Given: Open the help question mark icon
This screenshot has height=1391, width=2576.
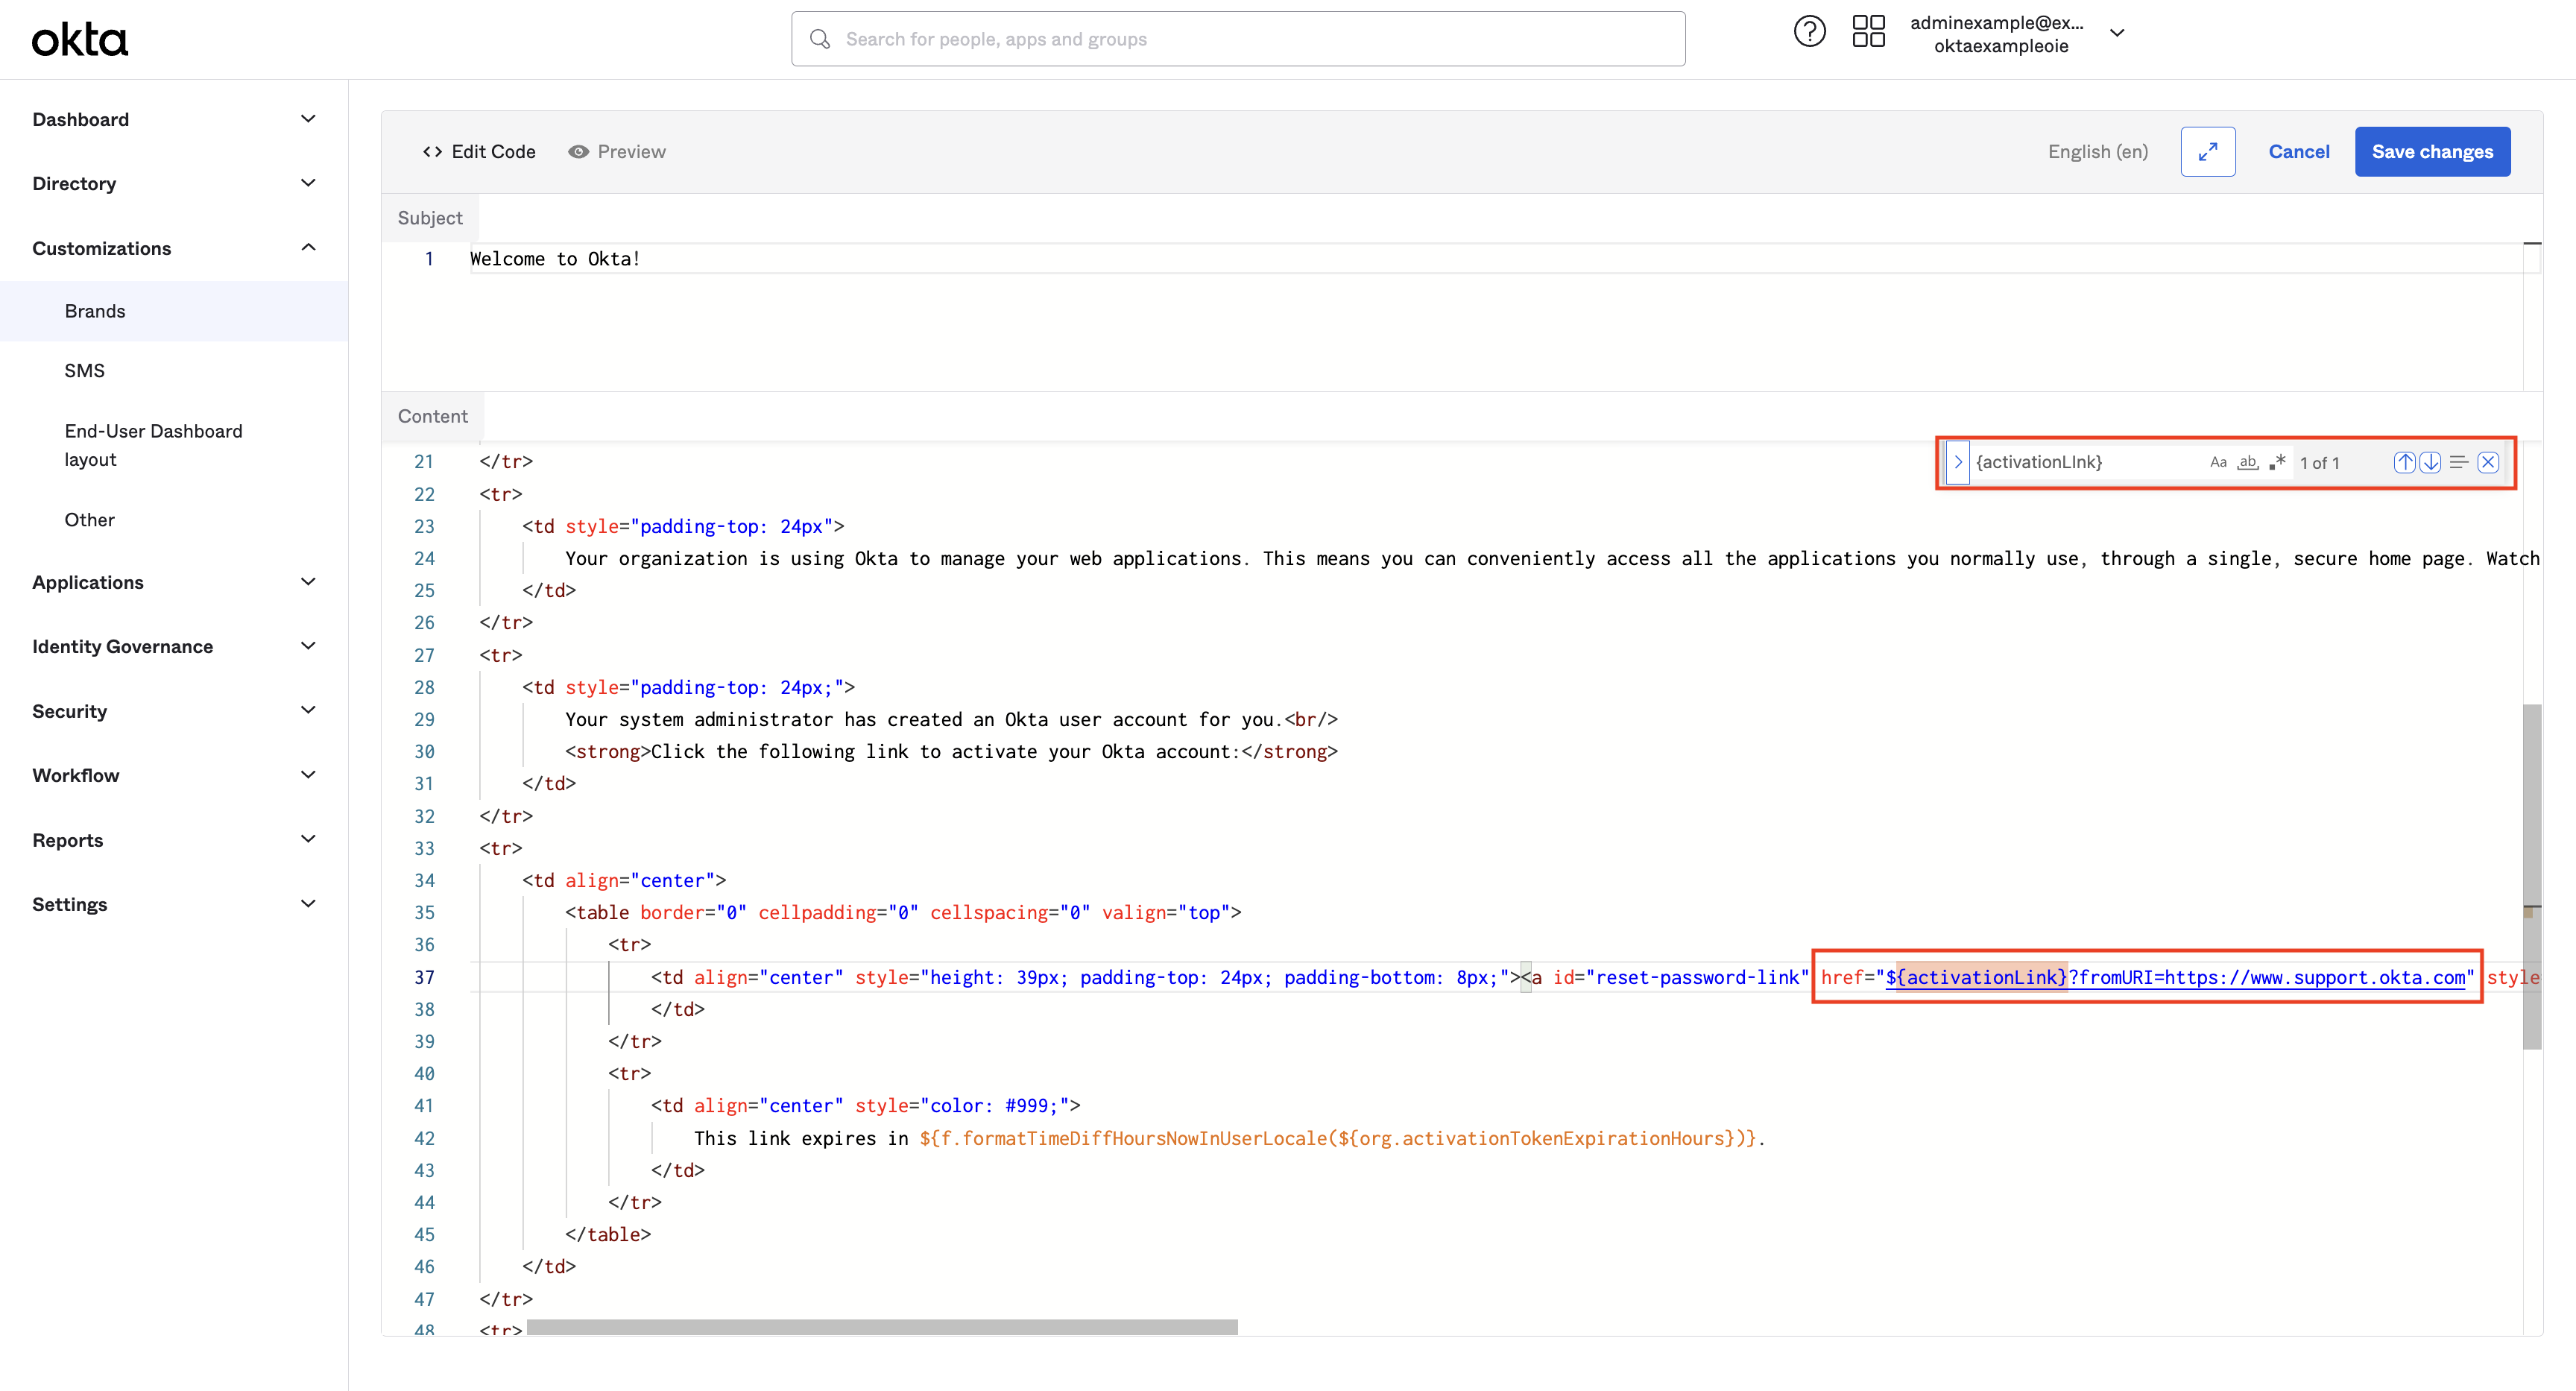Looking at the screenshot, I should click(x=1810, y=31).
